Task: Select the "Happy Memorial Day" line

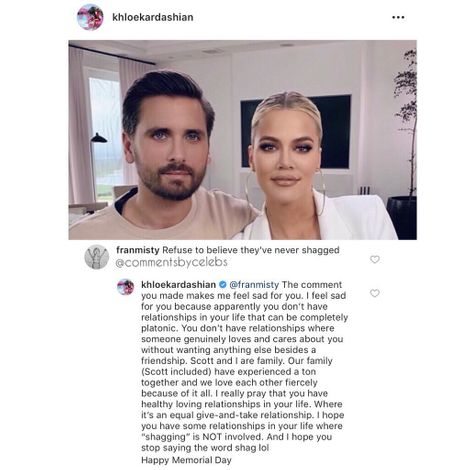Action: tap(186, 460)
